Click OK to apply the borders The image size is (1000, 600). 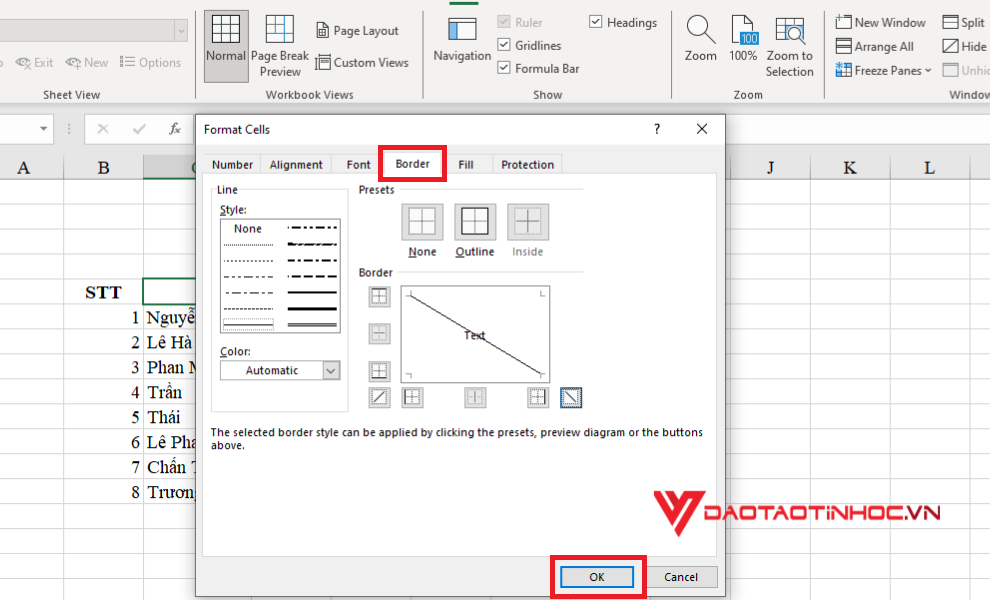tap(596, 576)
